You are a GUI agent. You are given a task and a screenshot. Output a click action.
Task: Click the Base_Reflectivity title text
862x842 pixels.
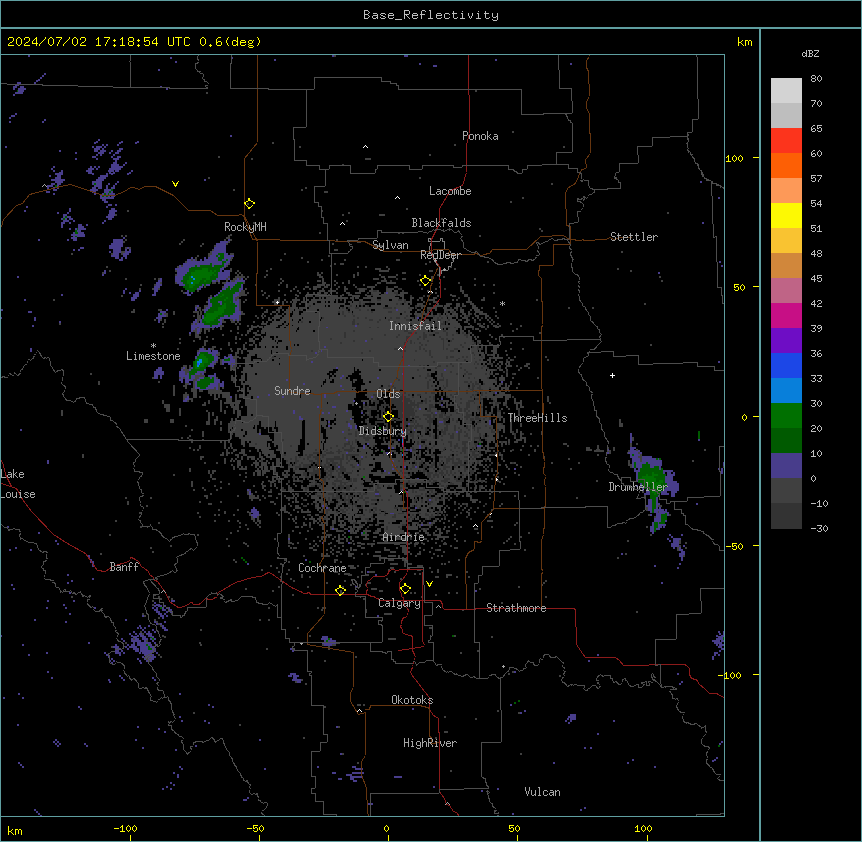tap(431, 15)
